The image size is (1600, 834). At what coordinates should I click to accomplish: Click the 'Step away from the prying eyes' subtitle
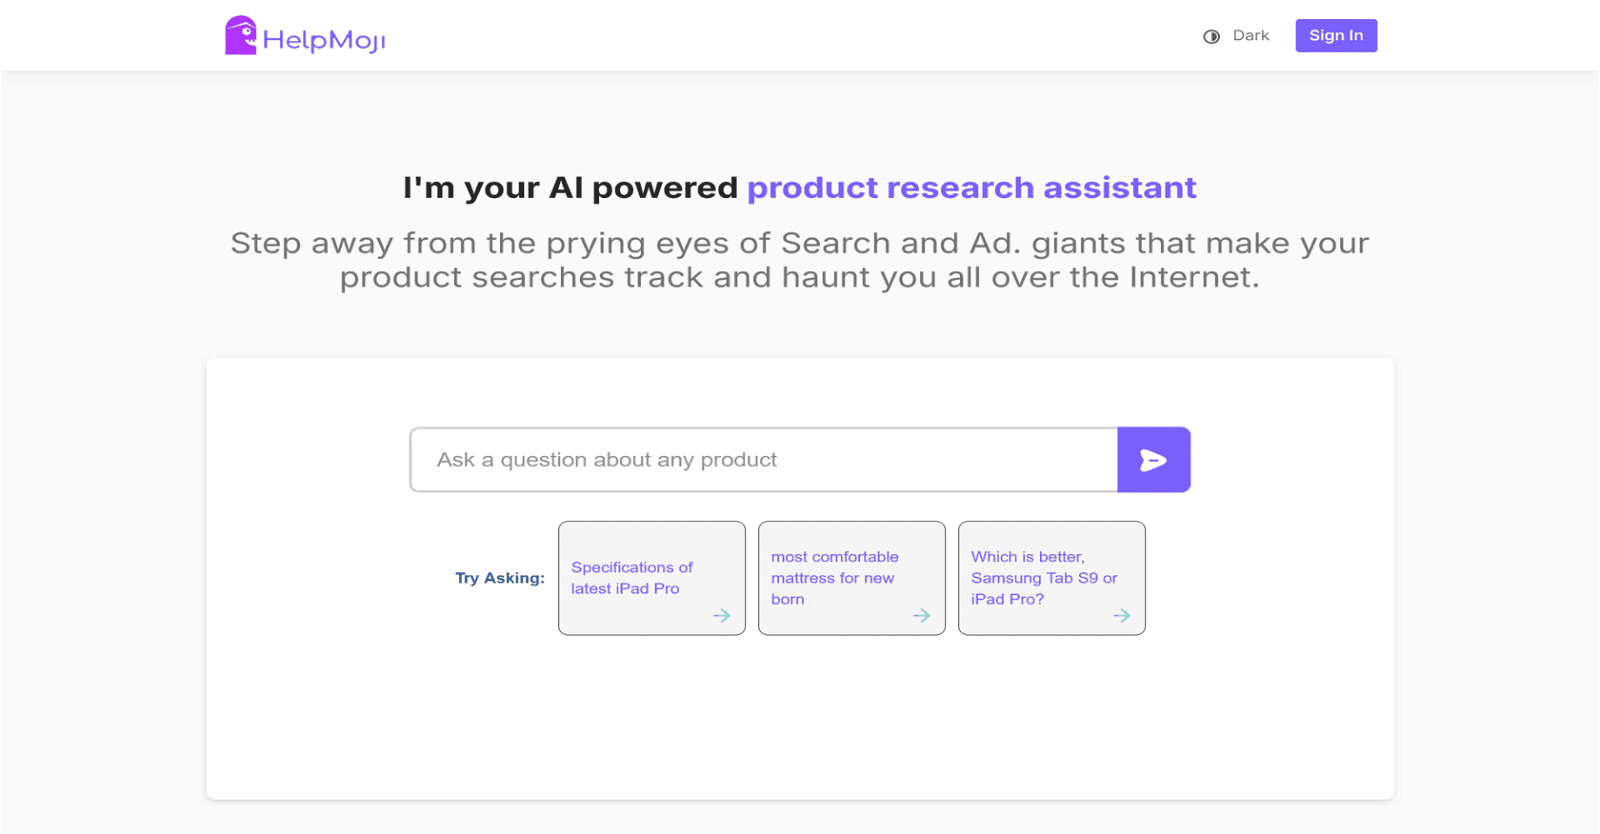coord(799,260)
